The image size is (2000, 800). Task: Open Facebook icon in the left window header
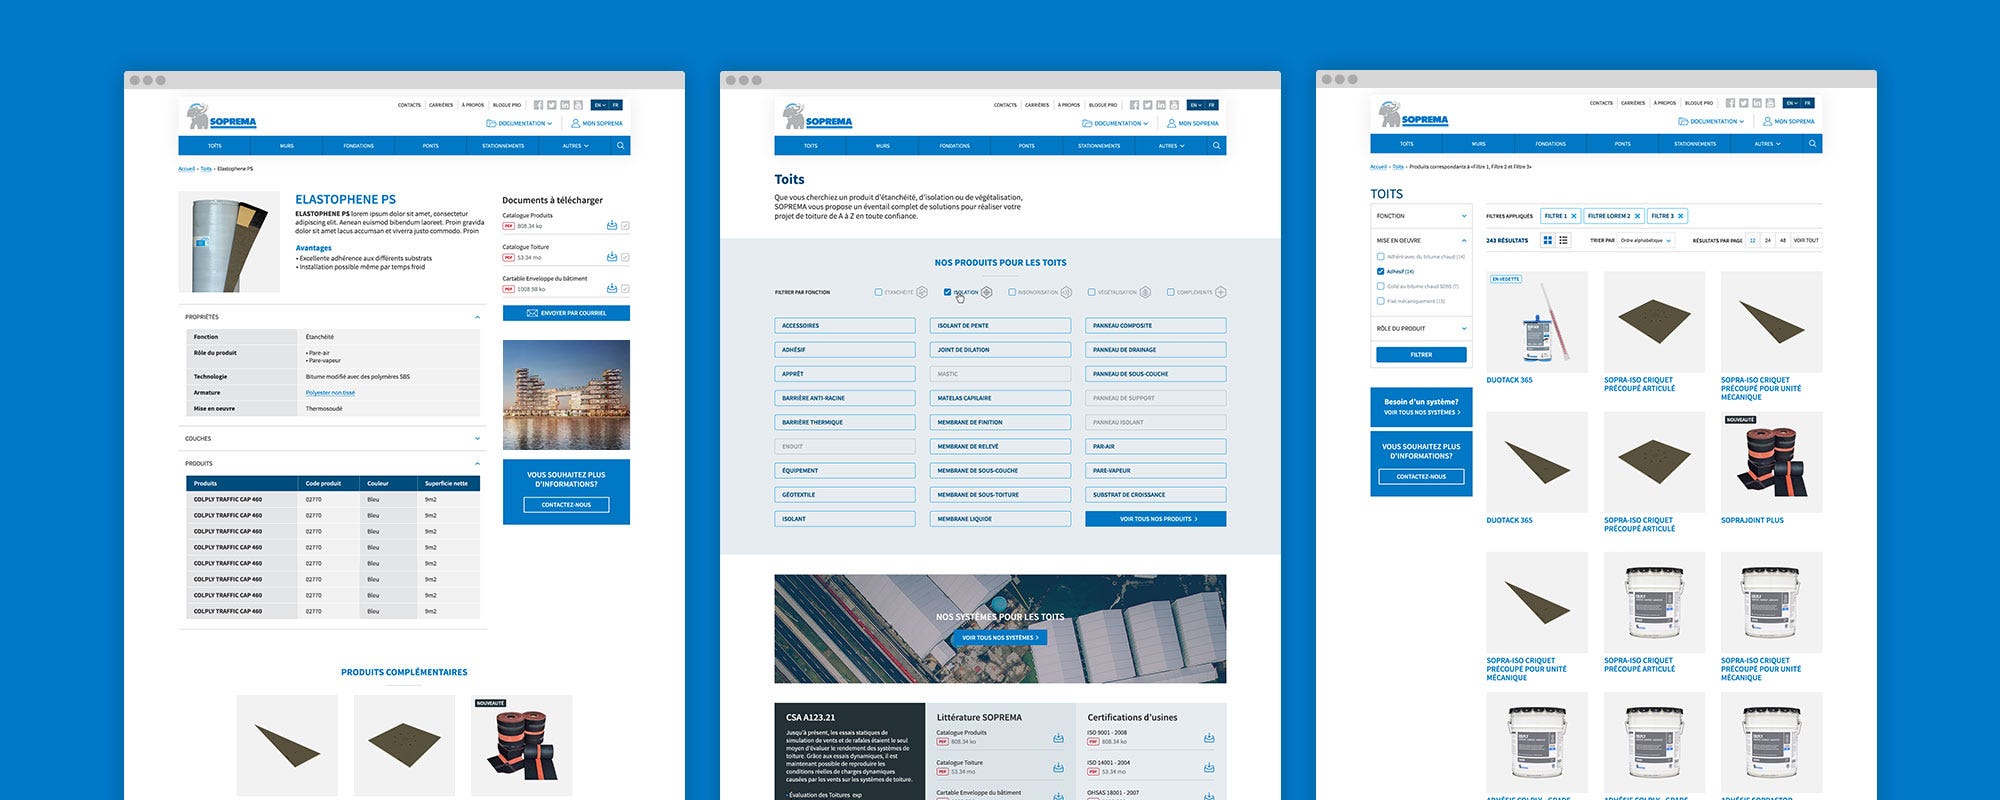point(538,105)
